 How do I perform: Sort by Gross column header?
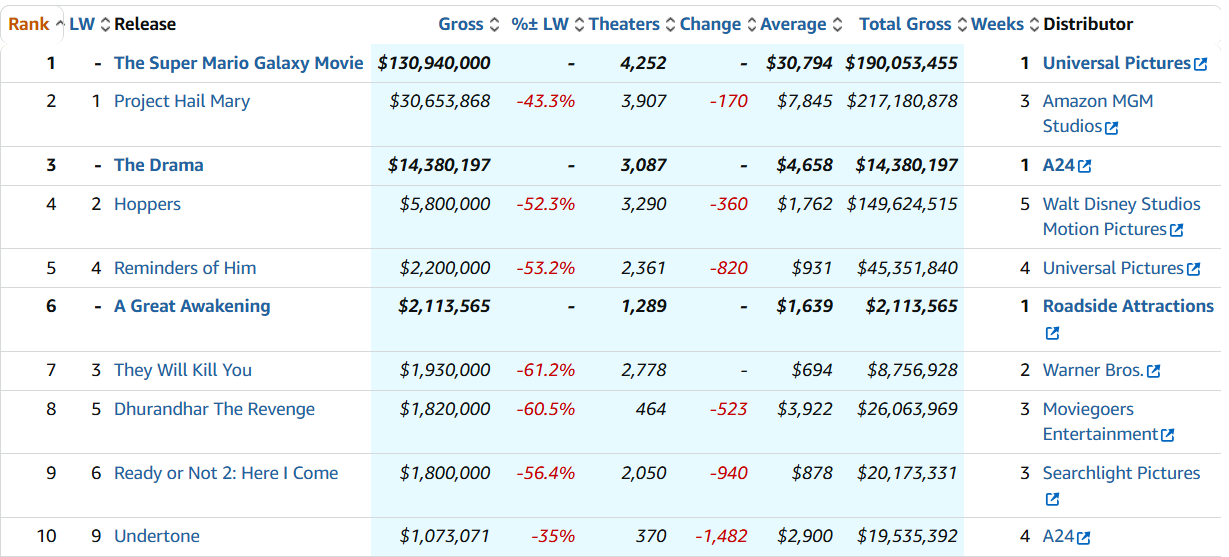tap(461, 24)
